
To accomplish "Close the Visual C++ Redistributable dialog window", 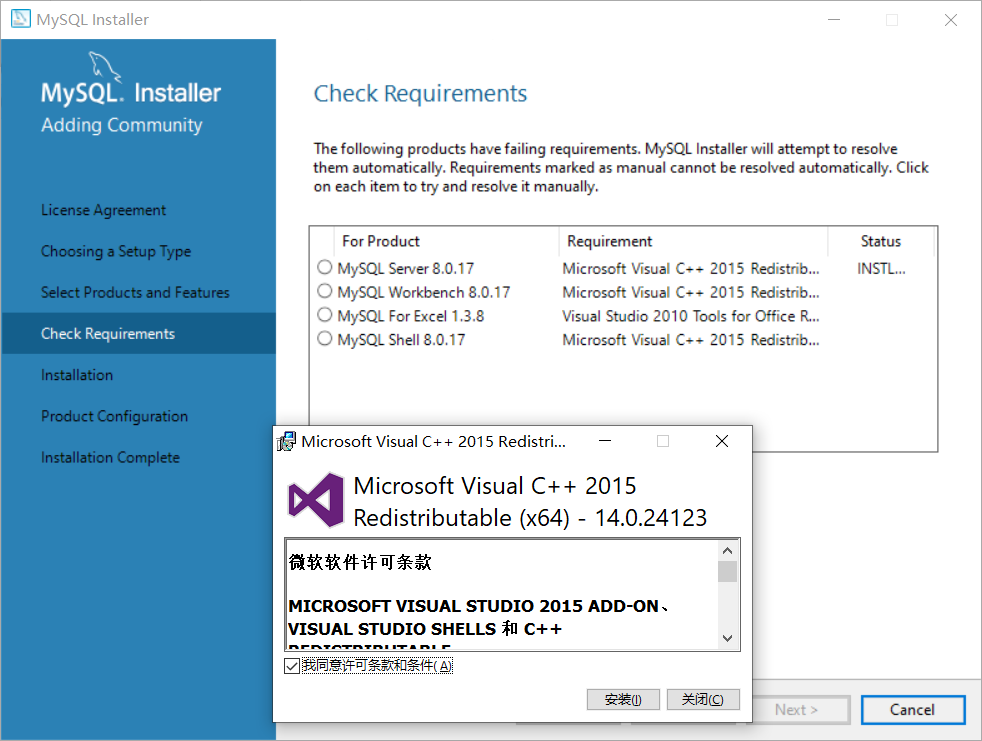I will pyautogui.click(x=721, y=441).
